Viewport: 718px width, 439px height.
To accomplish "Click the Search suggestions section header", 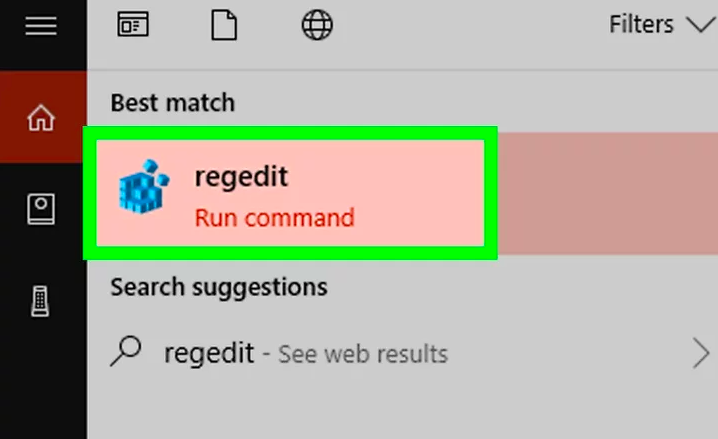I will [x=219, y=288].
